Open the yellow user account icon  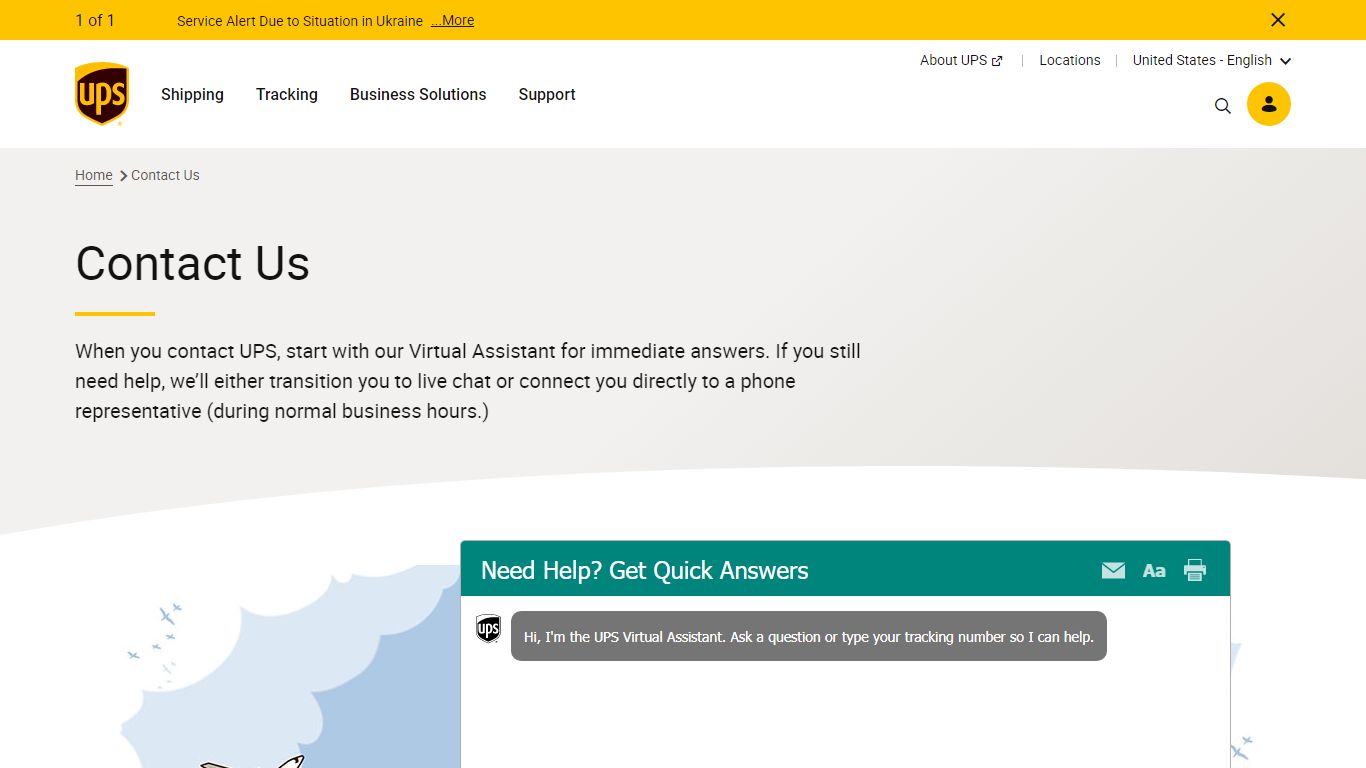click(x=1268, y=104)
